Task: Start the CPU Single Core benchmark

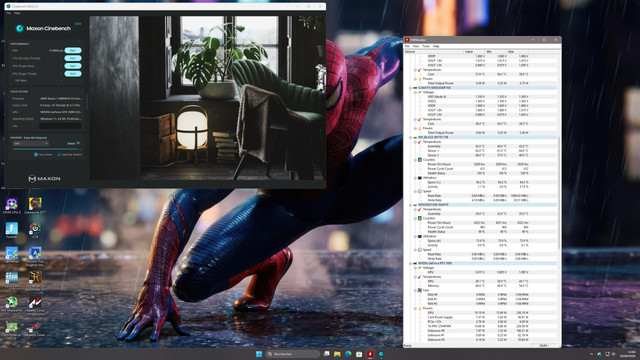Action: [73, 66]
